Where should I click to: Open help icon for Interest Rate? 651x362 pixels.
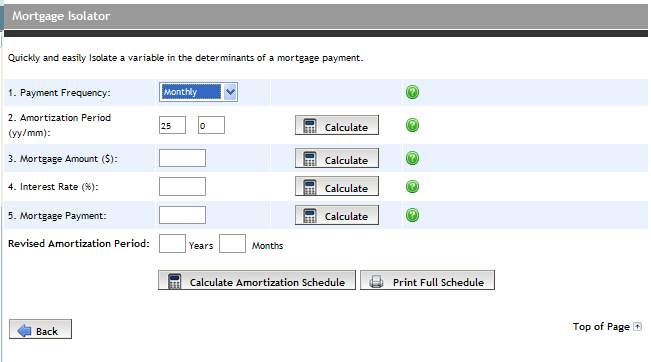coord(412,186)
